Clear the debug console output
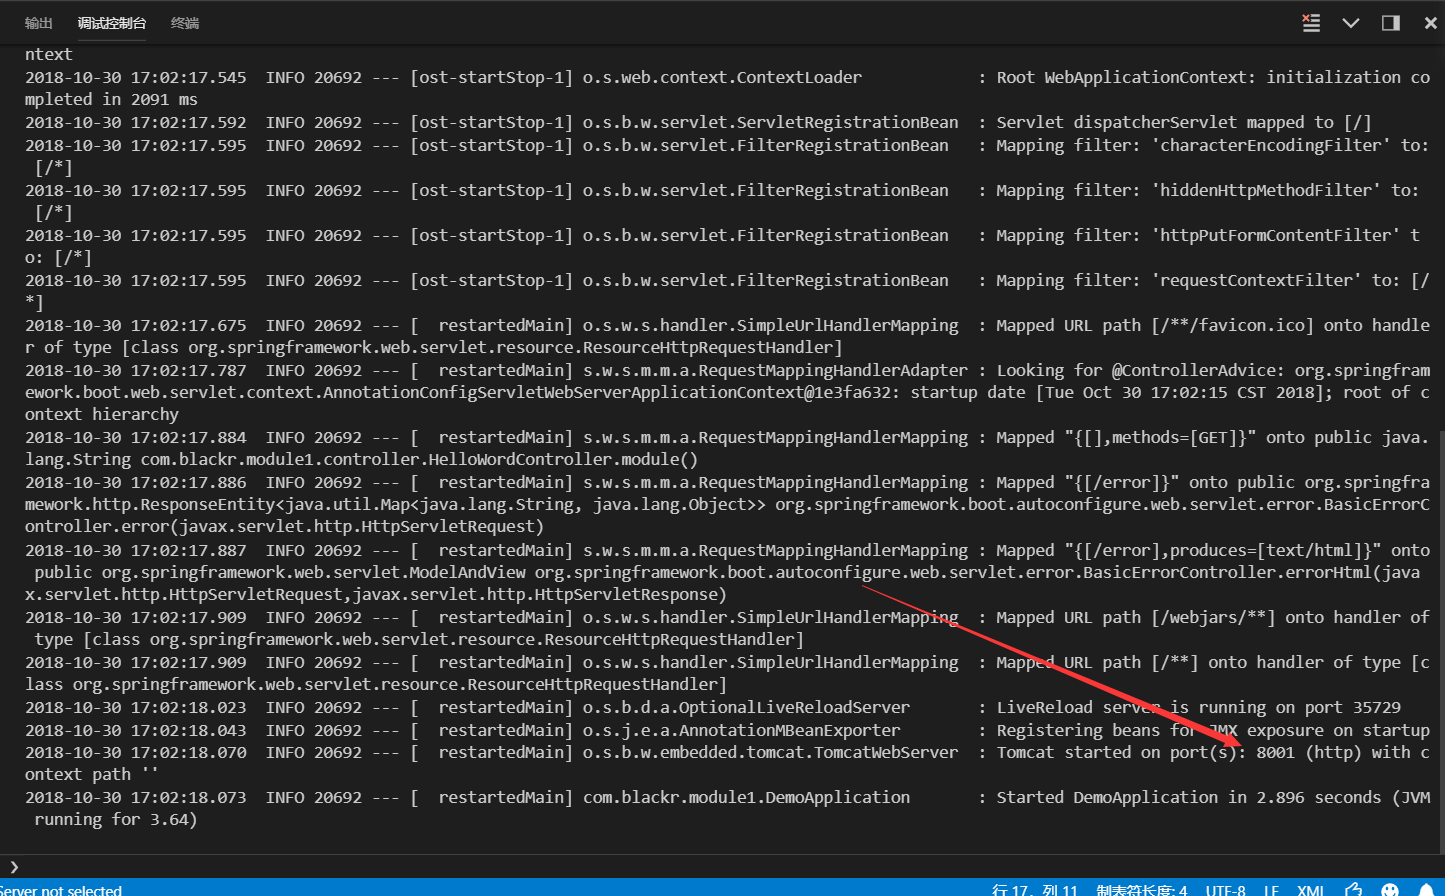The image size is (1445, 896). pyautogui.click(x=1311, y=22)
